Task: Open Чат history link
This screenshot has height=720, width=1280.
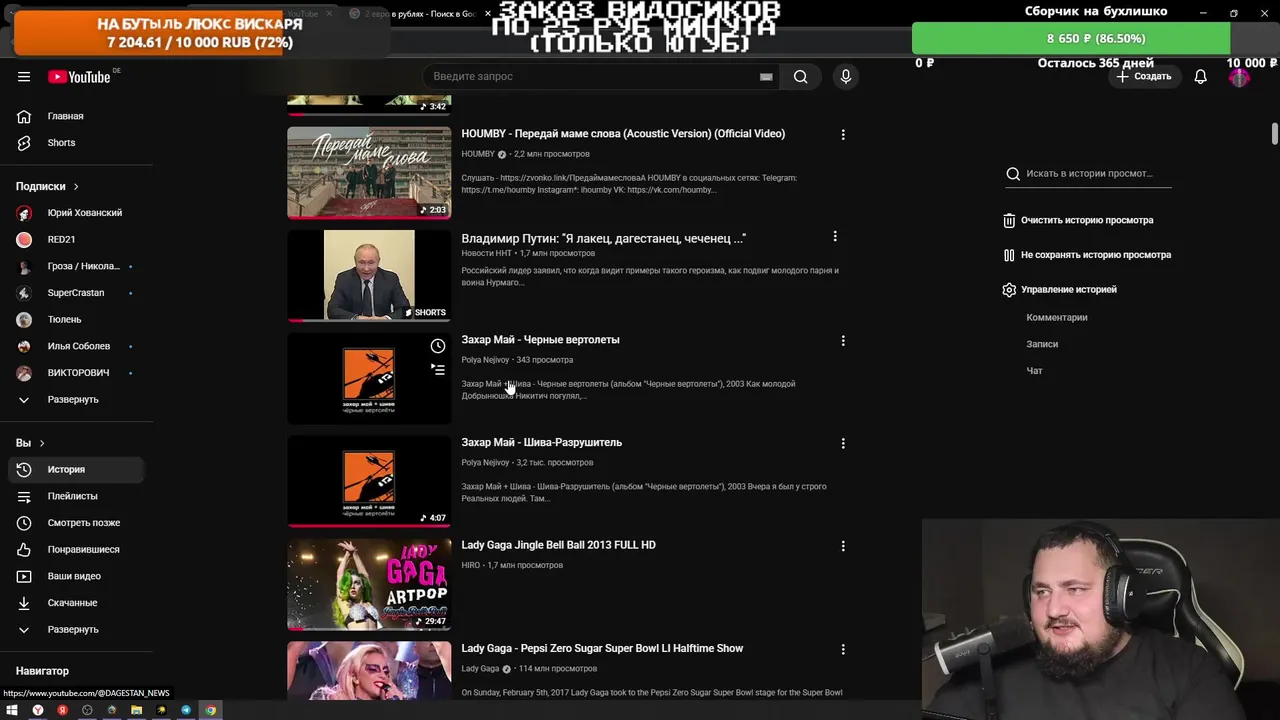Action: tap(1034, 371)
